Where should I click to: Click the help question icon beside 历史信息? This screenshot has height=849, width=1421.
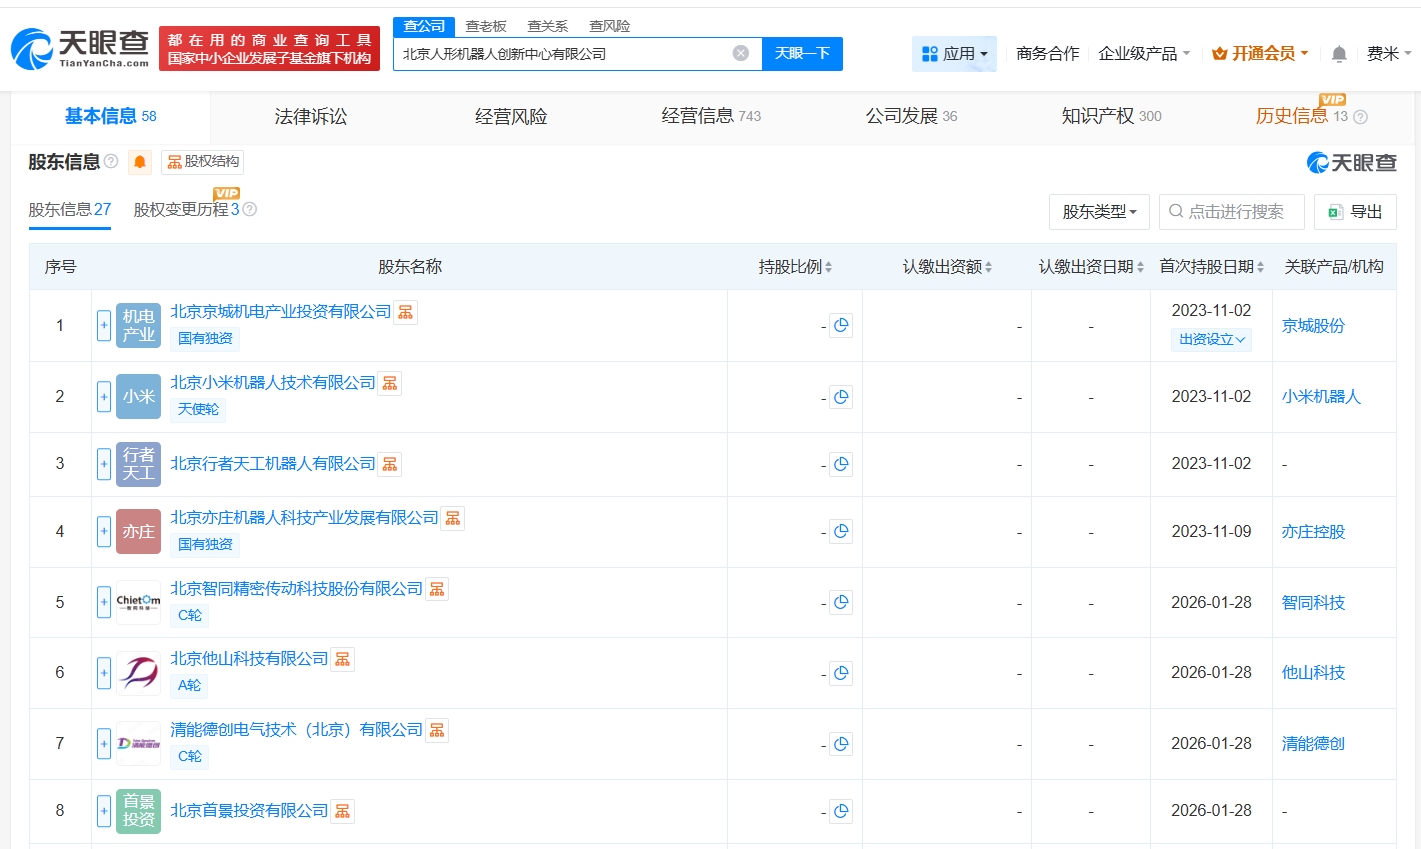point(1360,117)
